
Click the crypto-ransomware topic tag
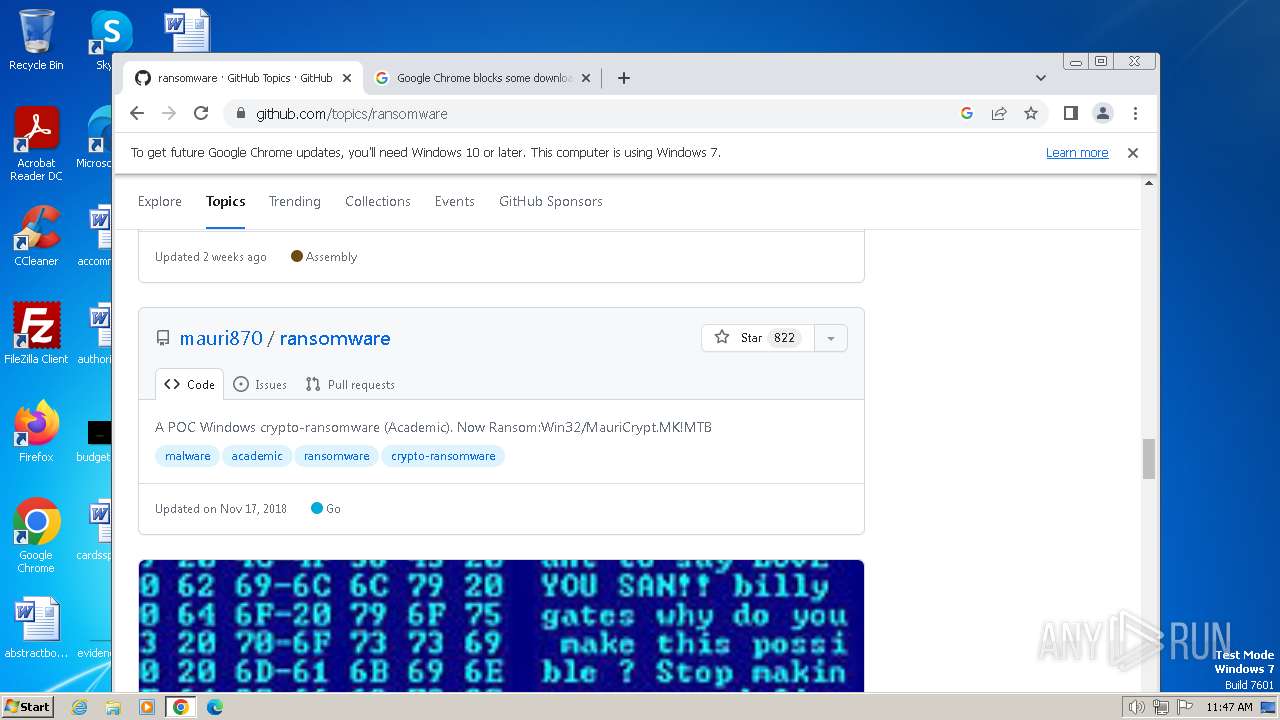click(x=443, y=456)
